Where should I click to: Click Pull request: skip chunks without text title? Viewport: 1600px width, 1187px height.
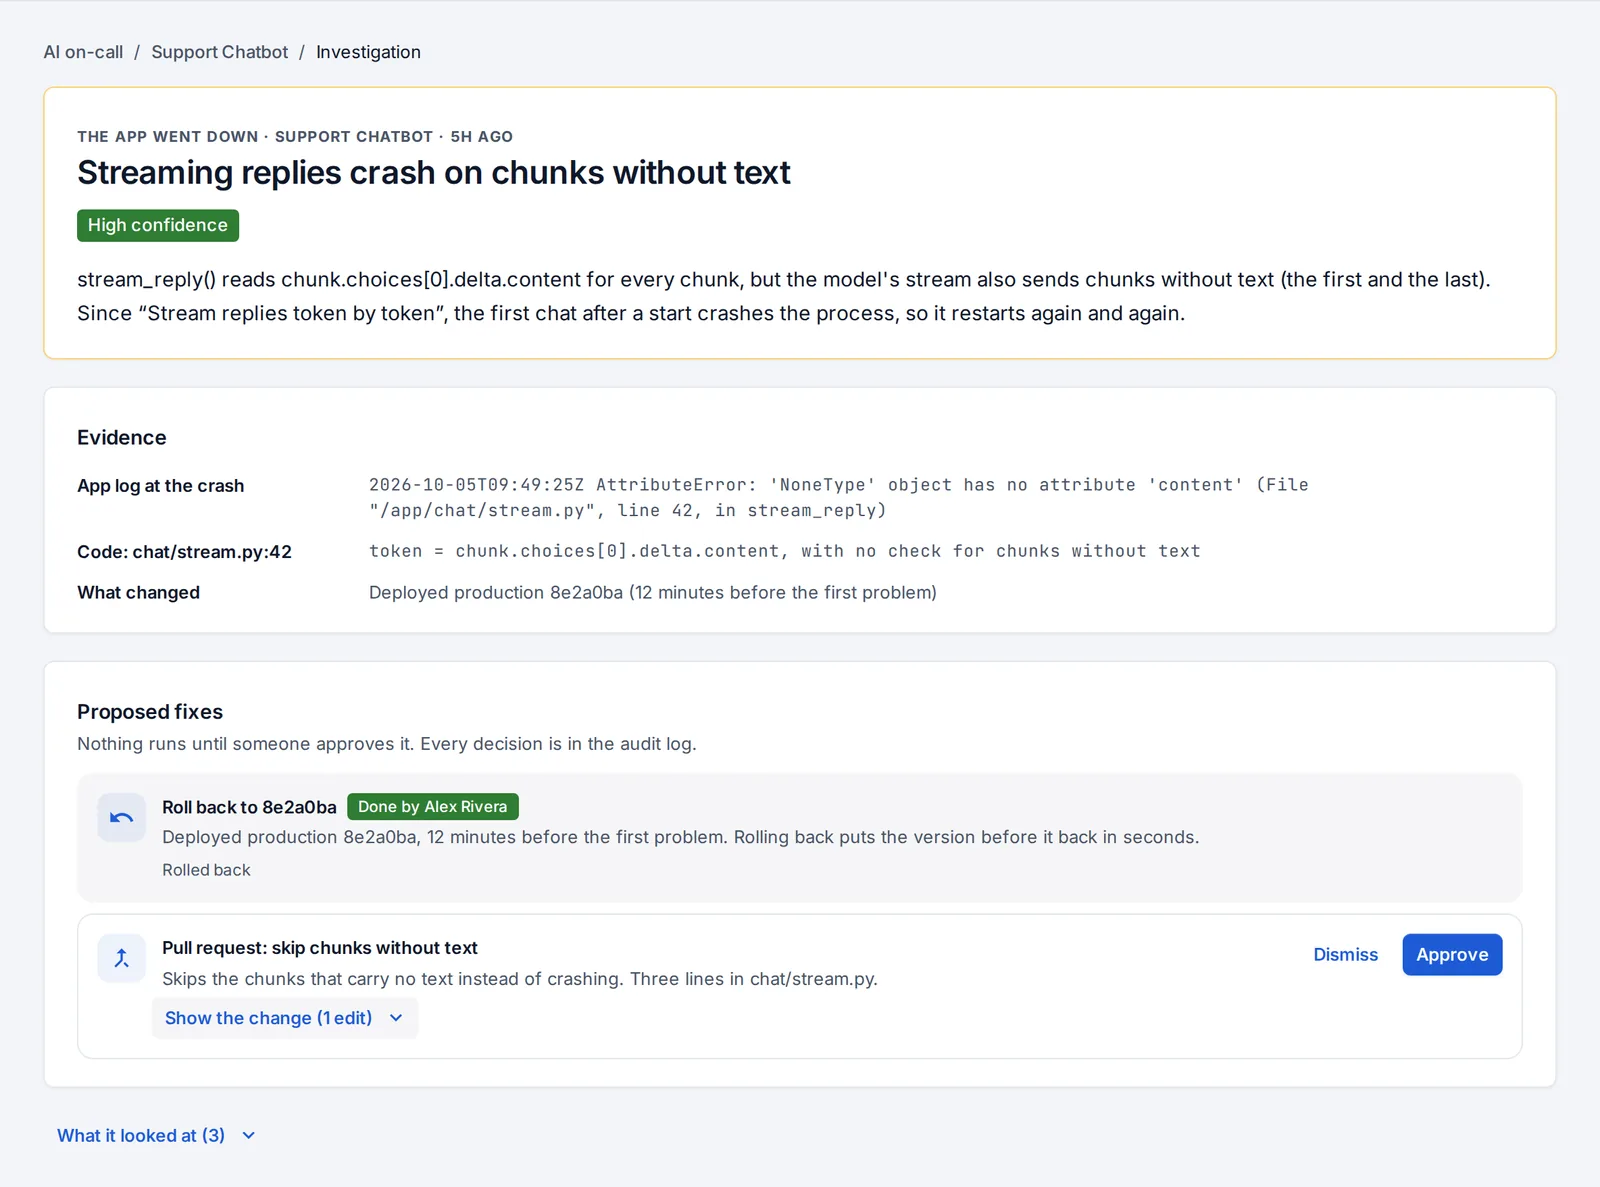(319, 948)
